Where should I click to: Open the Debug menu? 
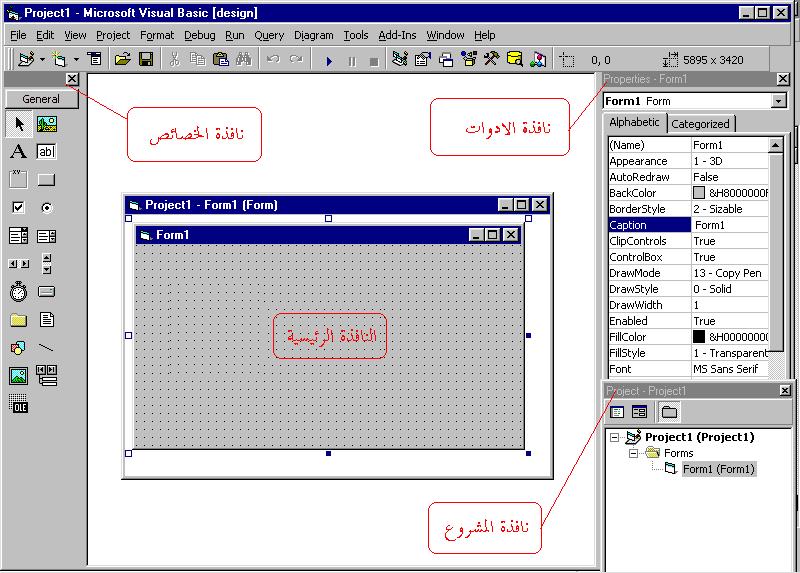(199, 35)
